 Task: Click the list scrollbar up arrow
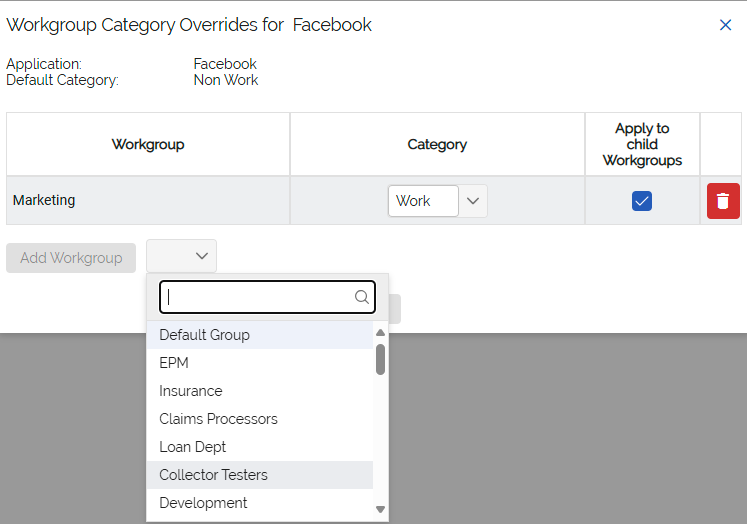point(380,333)
